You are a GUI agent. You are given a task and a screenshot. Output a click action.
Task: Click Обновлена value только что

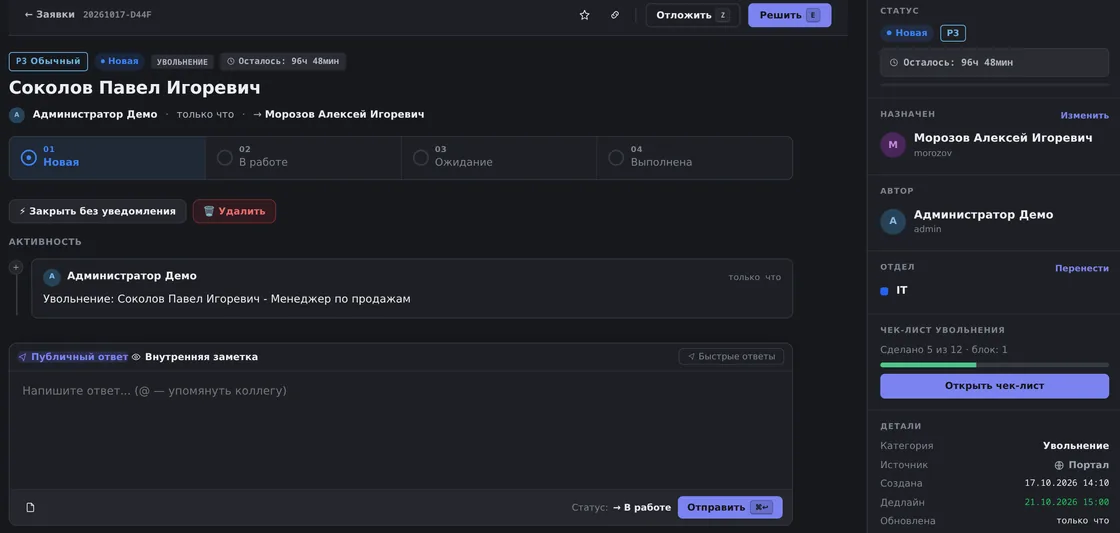(1083, 521)
